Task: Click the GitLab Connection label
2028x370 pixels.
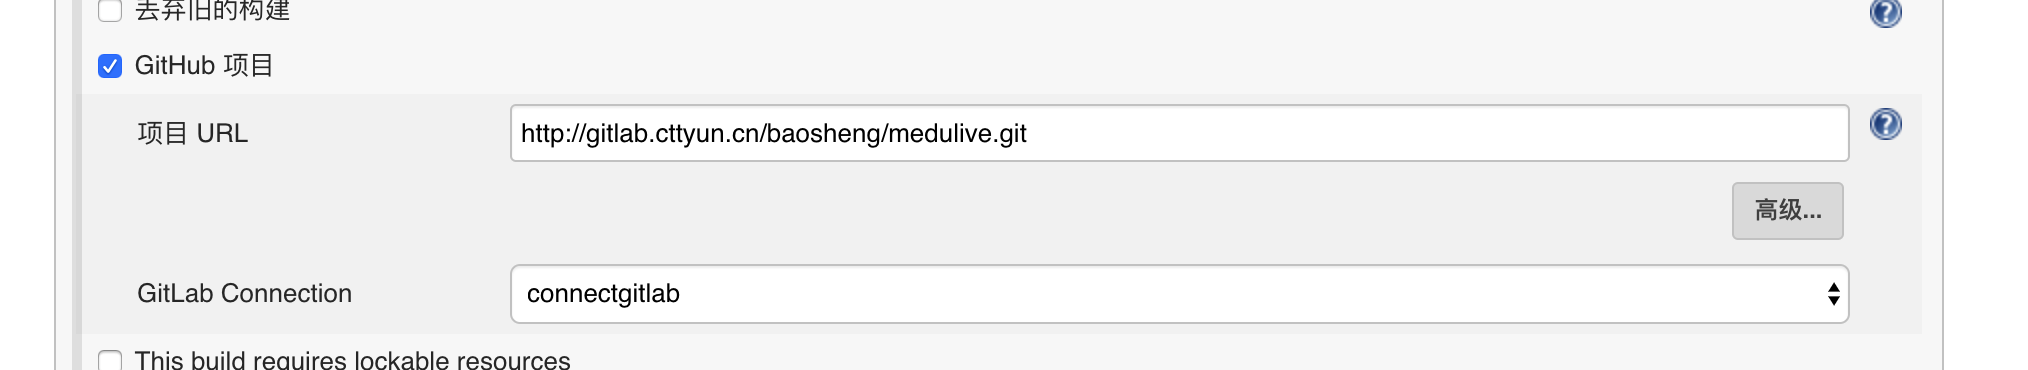Action: click(244, 293)
